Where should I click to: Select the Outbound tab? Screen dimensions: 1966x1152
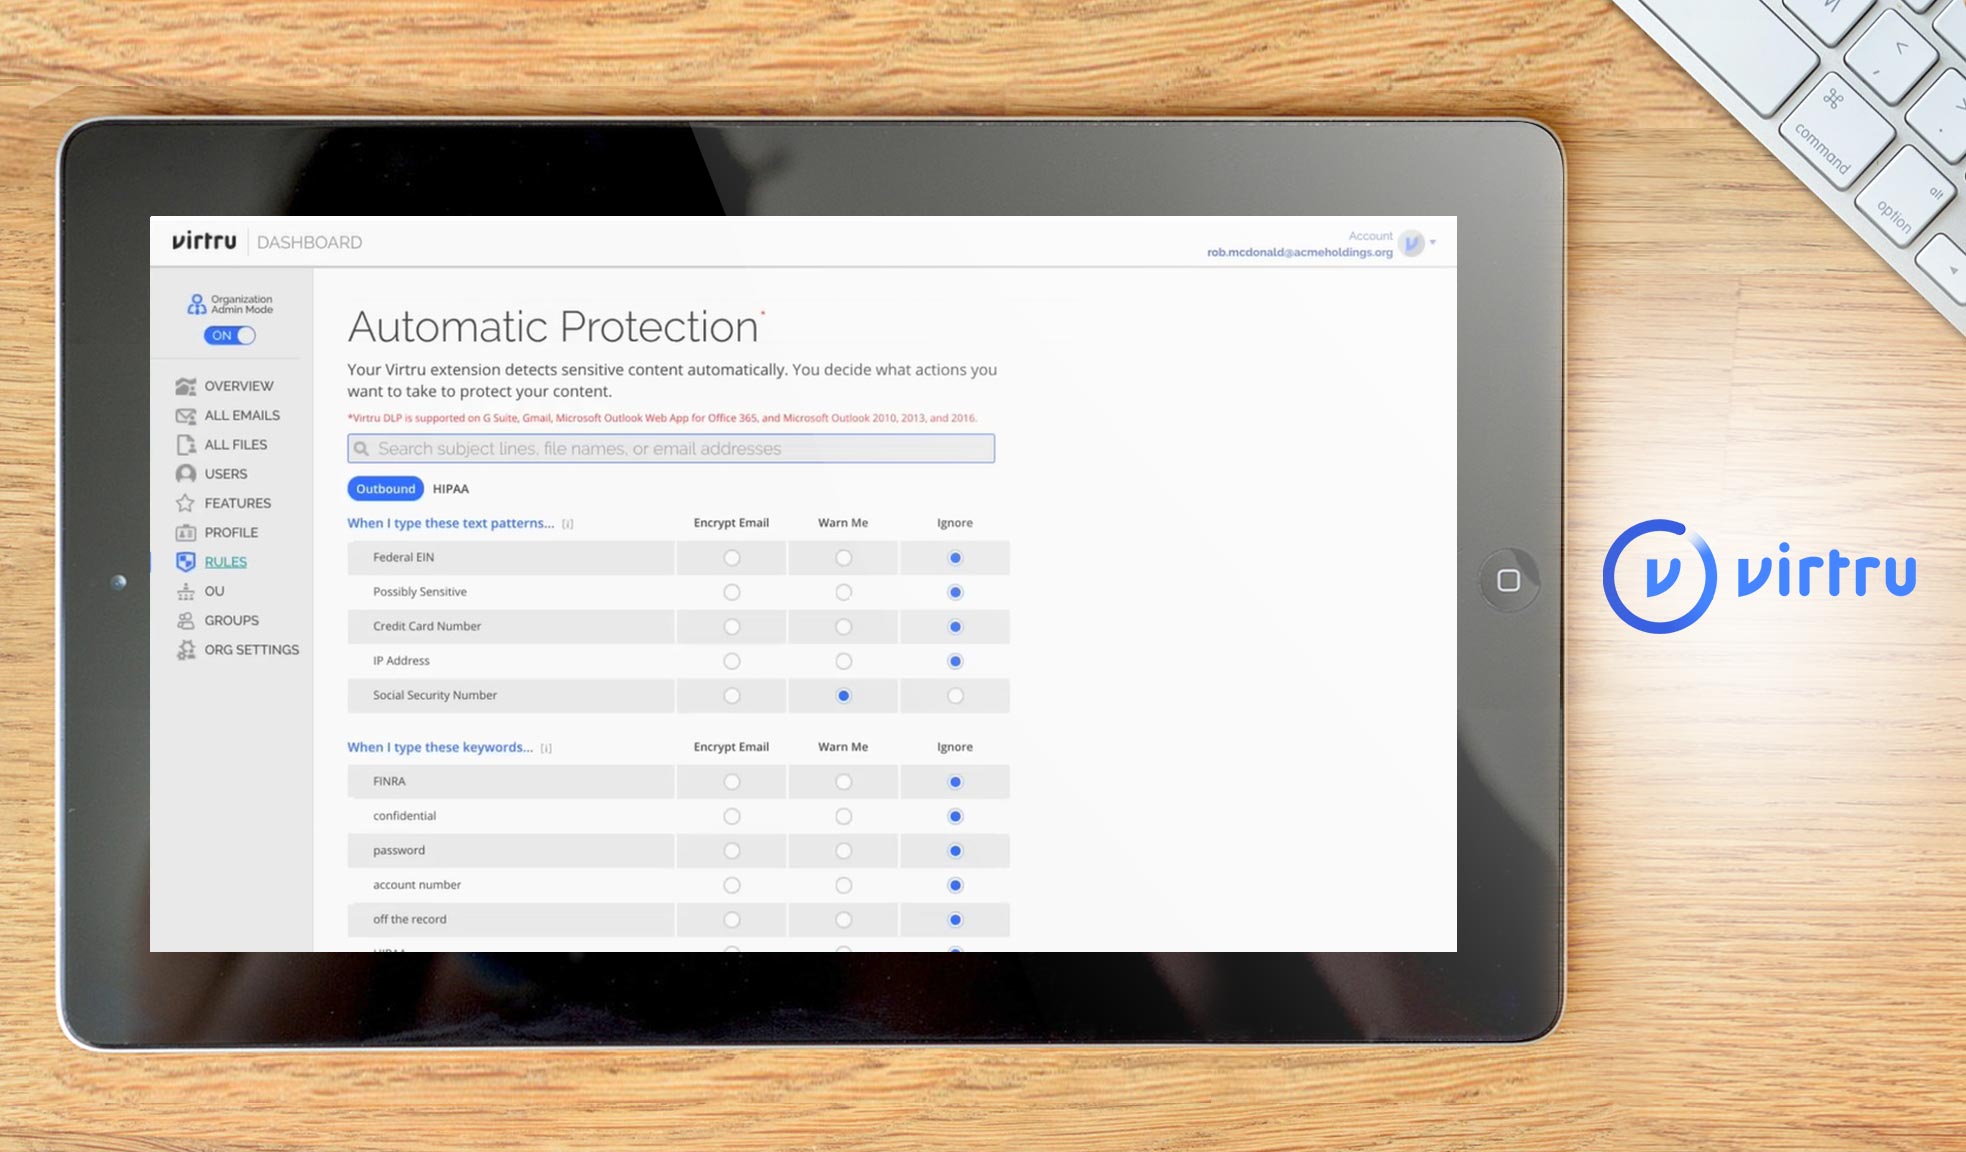pos(384,489)
